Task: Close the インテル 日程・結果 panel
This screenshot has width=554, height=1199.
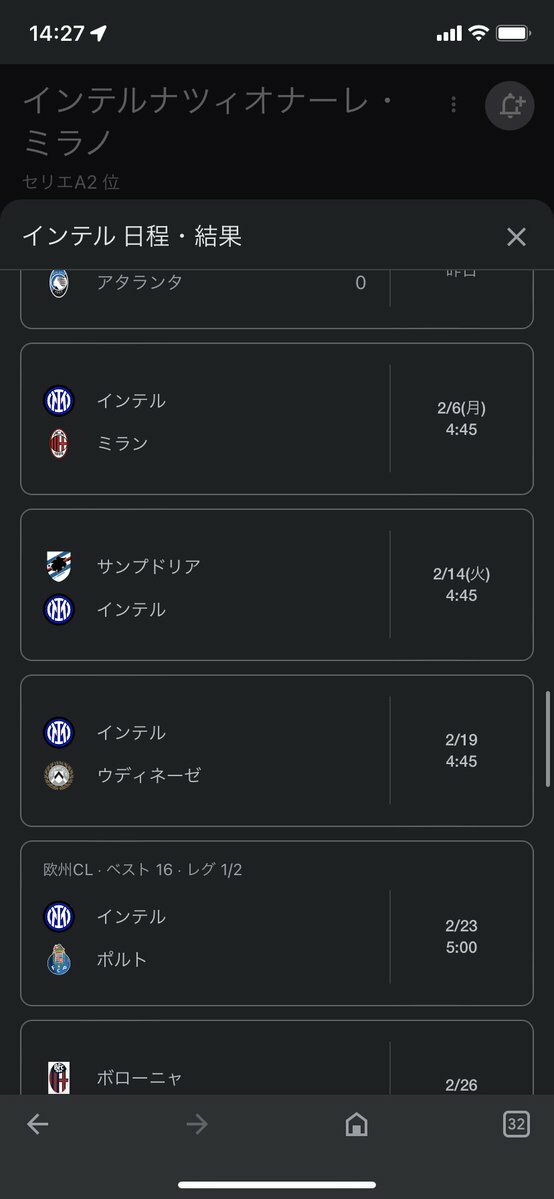Action: (x=517, y=237)
